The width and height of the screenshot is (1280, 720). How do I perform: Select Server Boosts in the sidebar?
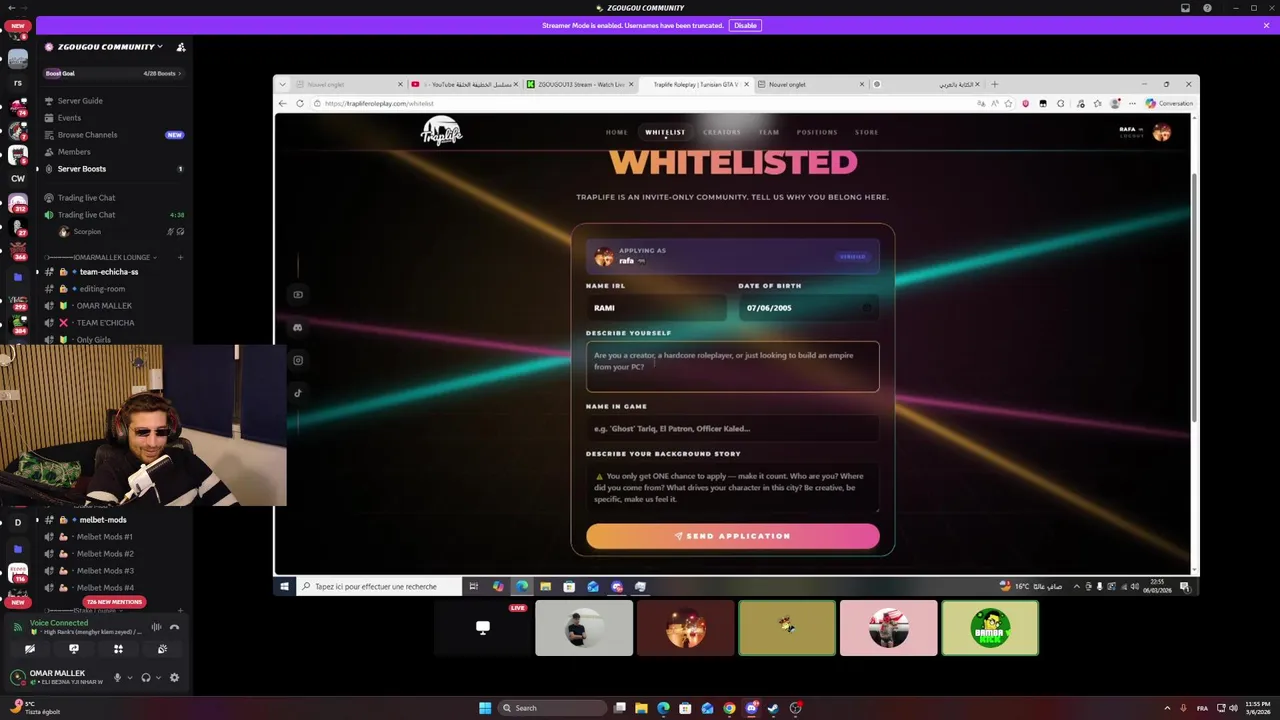pyautogui.click(x=81, y=169)
